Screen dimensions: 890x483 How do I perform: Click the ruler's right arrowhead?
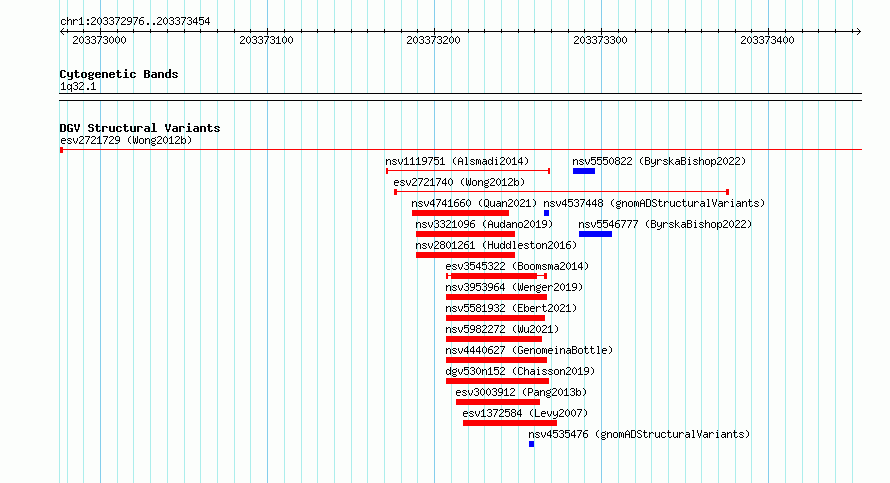pos(859,31)
